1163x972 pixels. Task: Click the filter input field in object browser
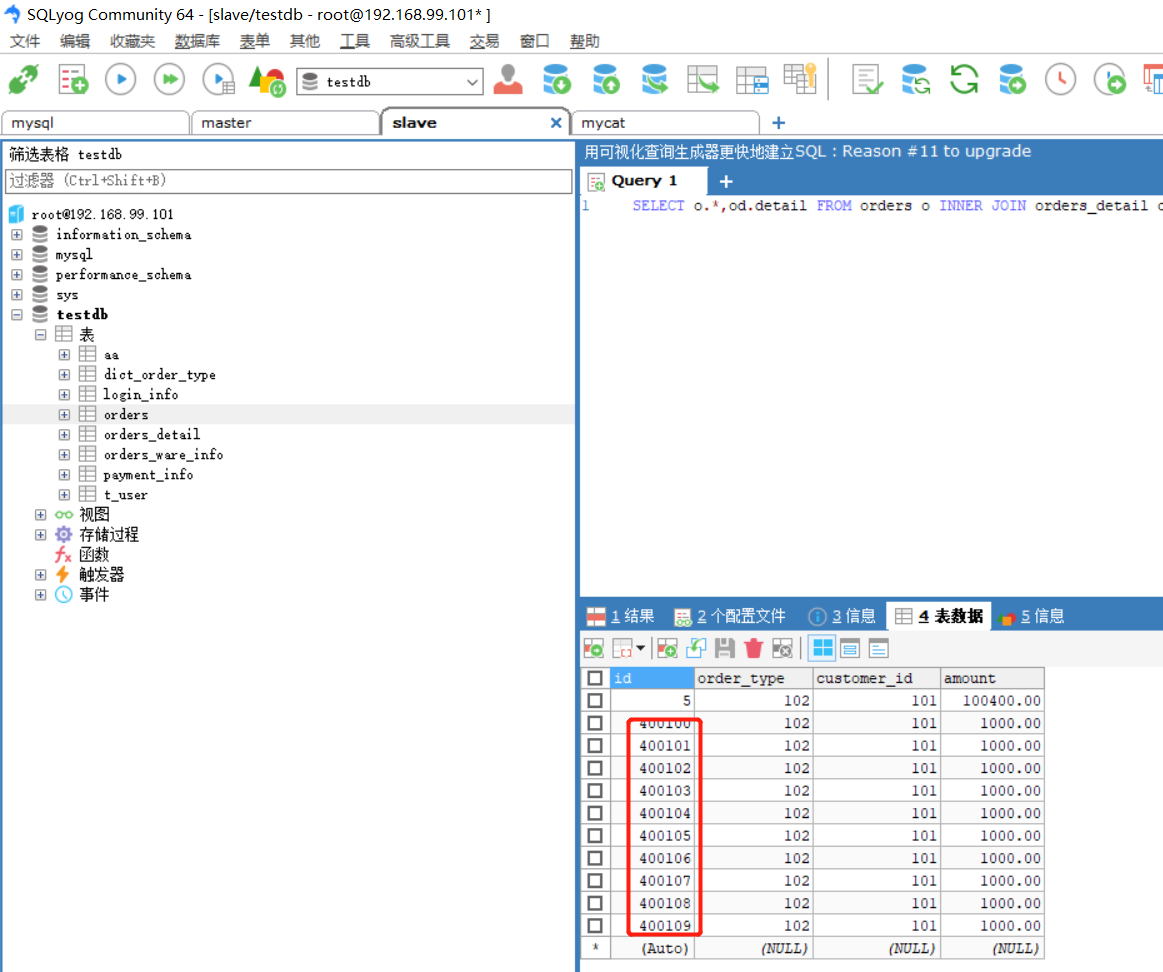288,181
